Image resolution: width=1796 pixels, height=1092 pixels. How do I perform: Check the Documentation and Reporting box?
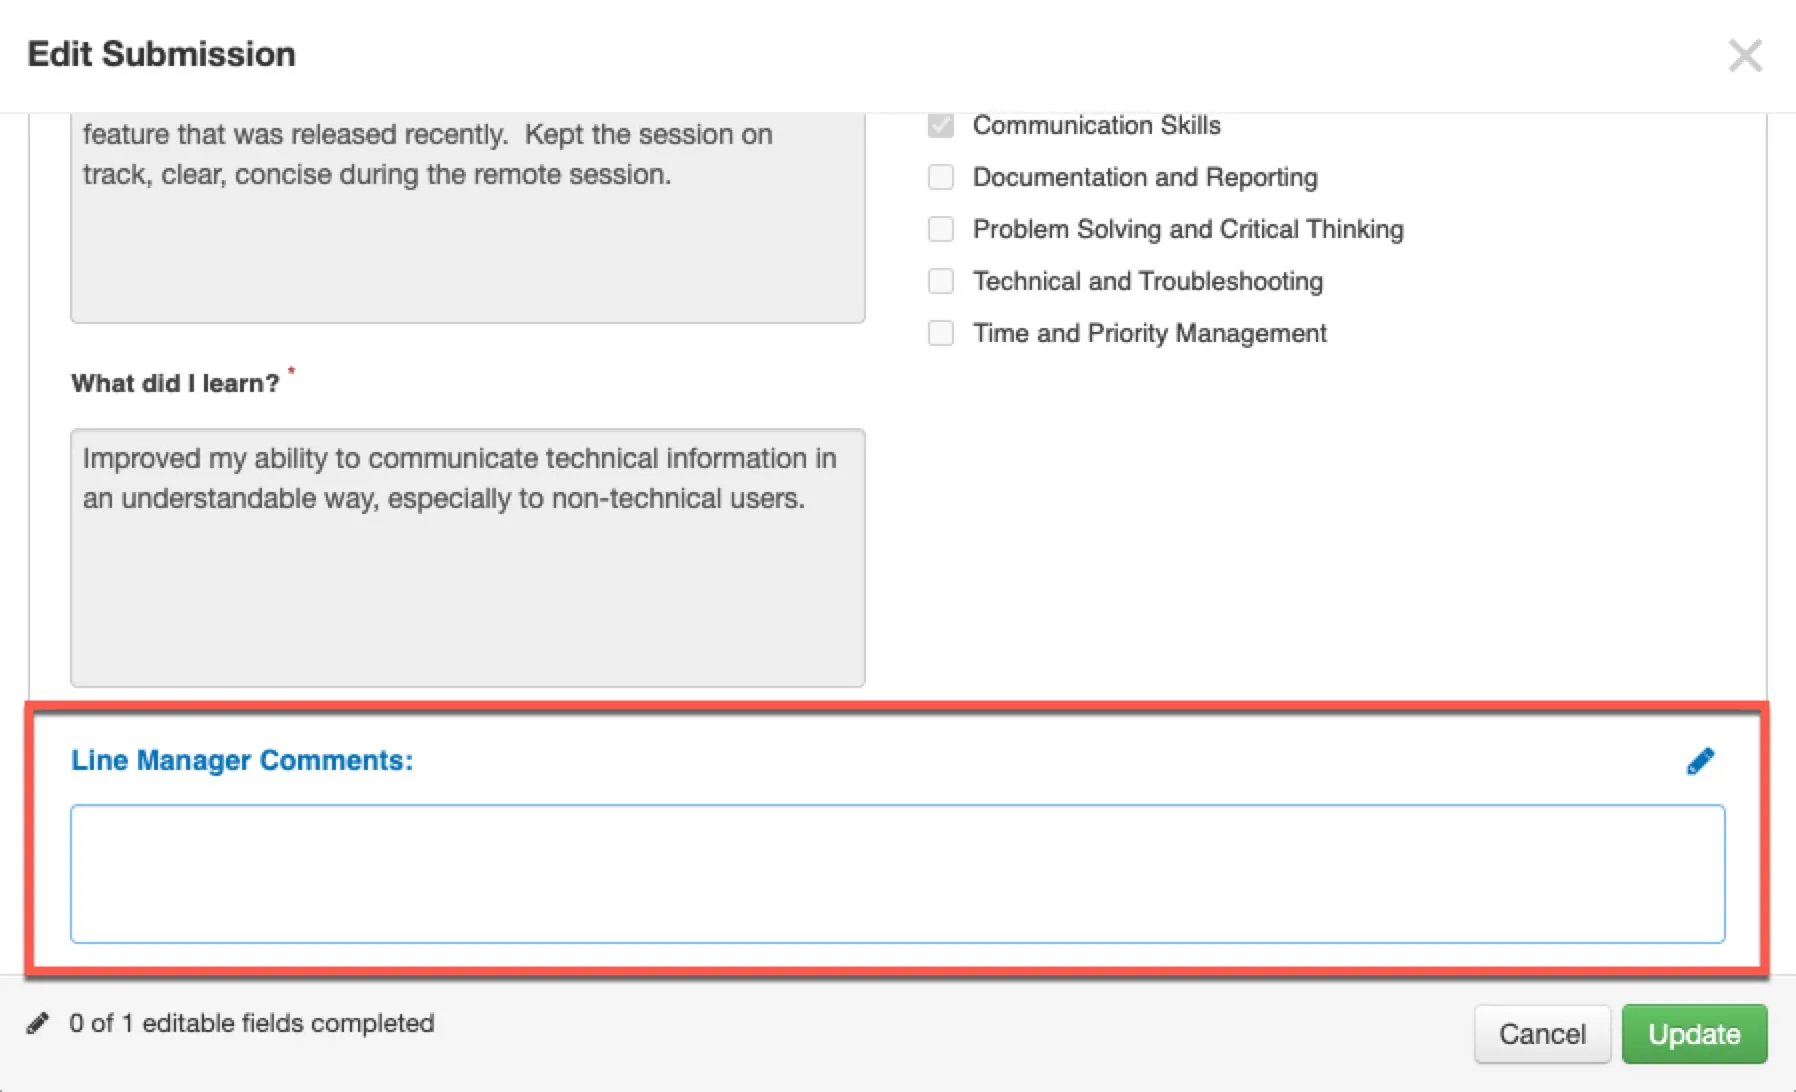[x=941, y=177]
